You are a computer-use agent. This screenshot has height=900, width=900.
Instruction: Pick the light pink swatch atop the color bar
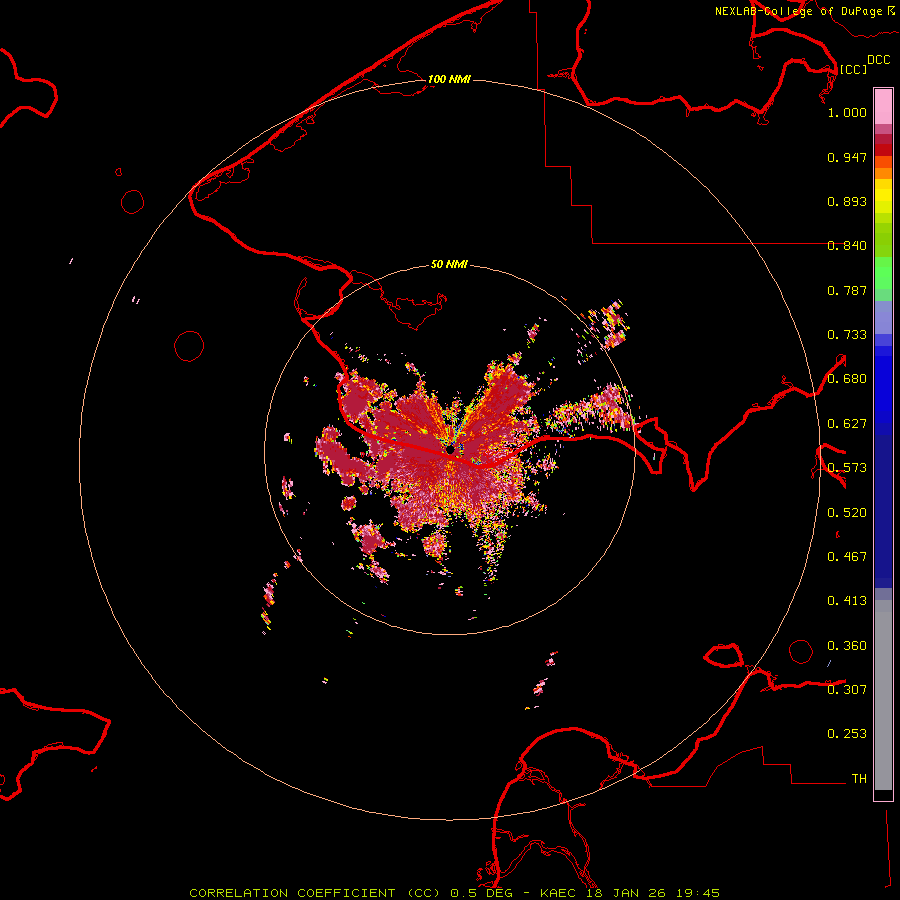(883, 106)
